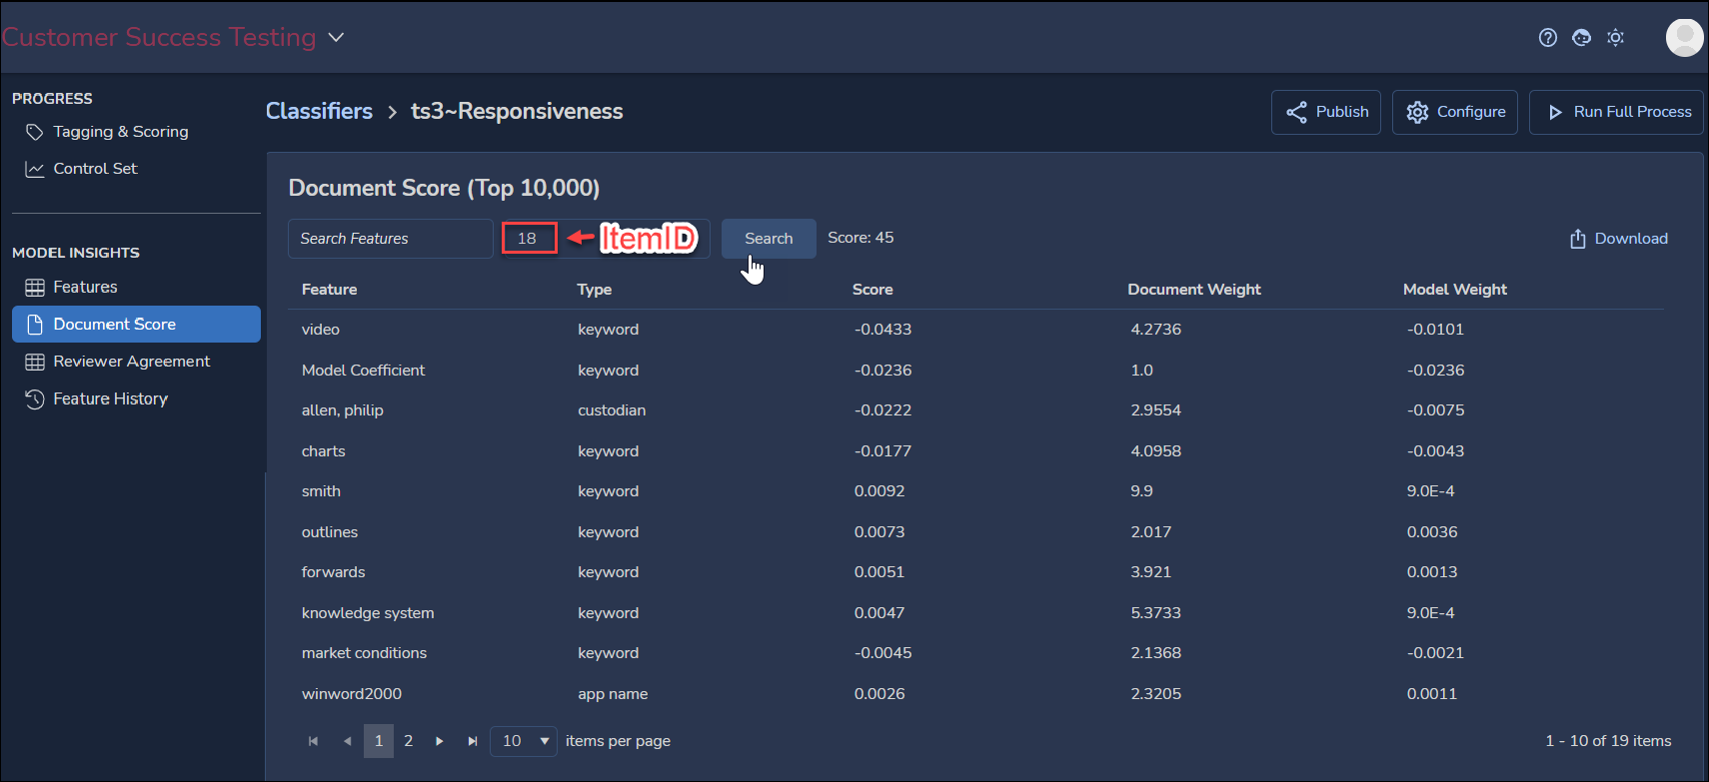Click the document weight value 5.3733
Image resolution: width=1709 pixels, height=782 pixels.
coord(1155,613)
